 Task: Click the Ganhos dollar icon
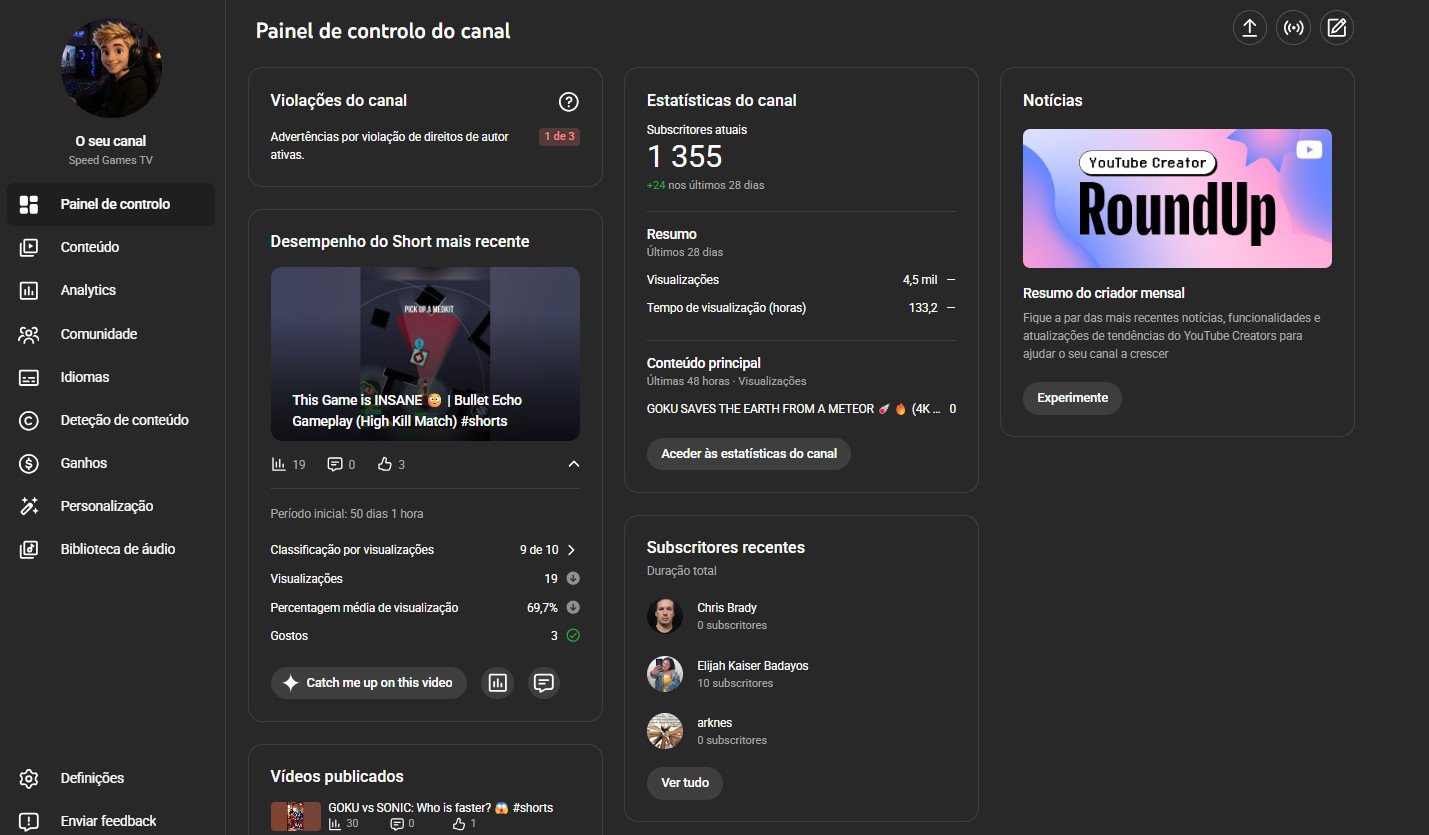click(29, 463)
